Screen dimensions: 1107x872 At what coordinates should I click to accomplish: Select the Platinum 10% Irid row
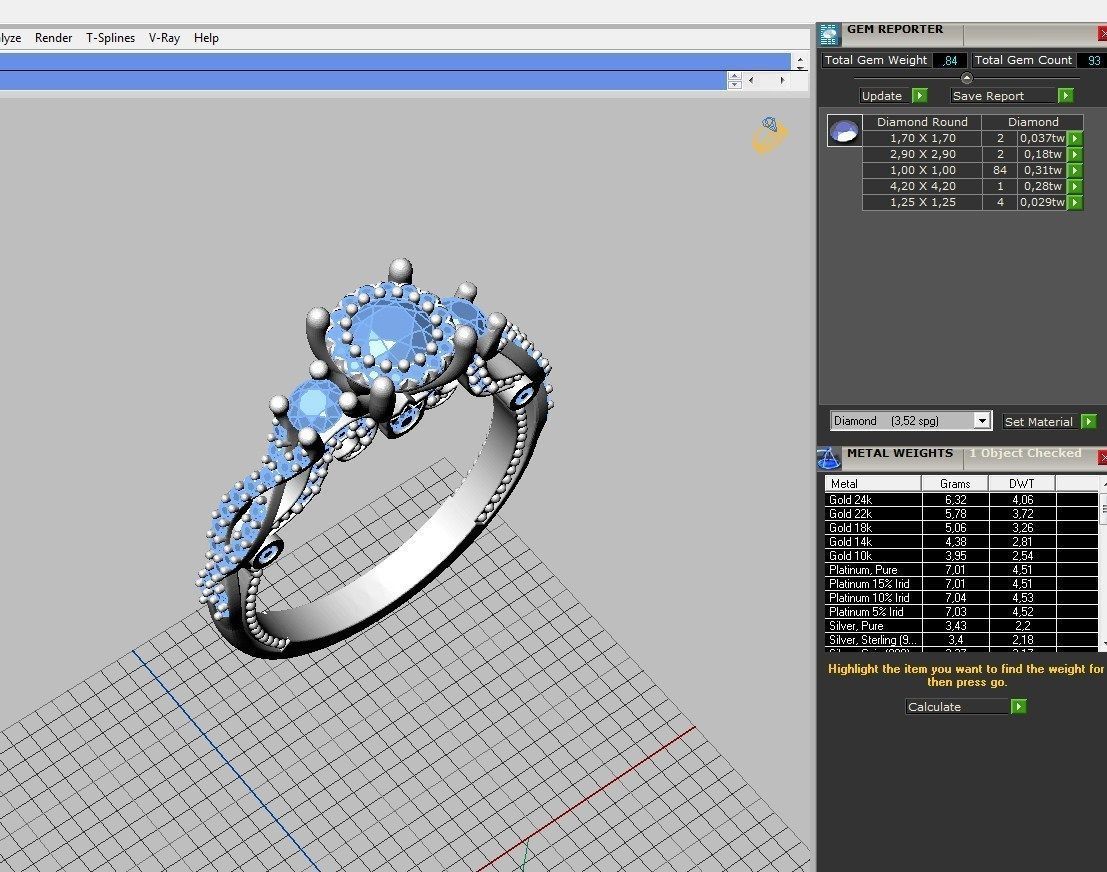[962, 598]
